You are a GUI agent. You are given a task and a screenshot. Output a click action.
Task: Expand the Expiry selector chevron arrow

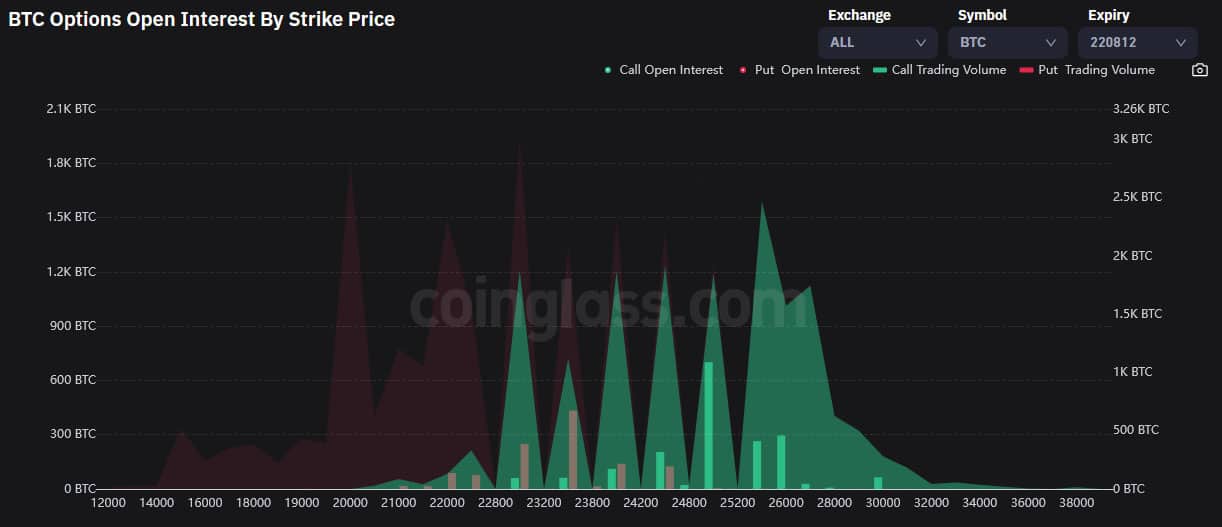(x=1180, y=43)
